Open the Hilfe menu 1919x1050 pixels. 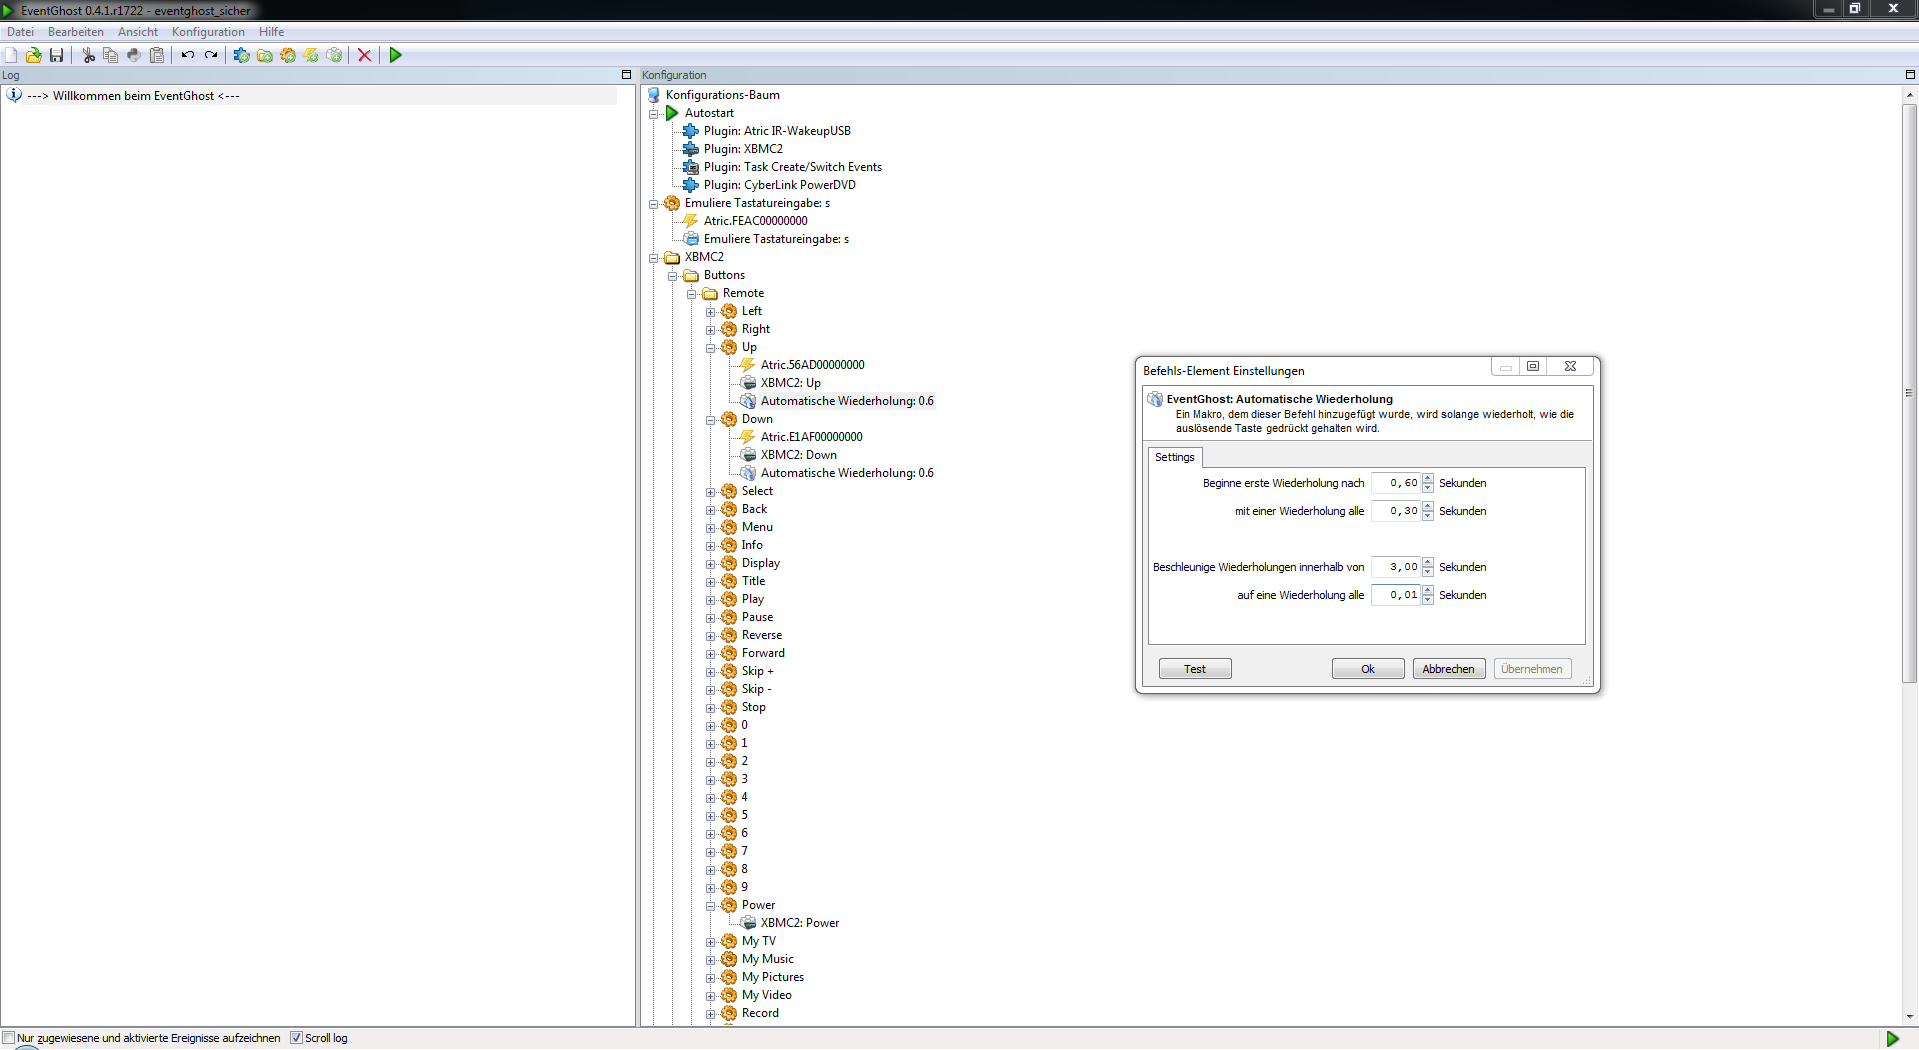click(x=272, y=32)
